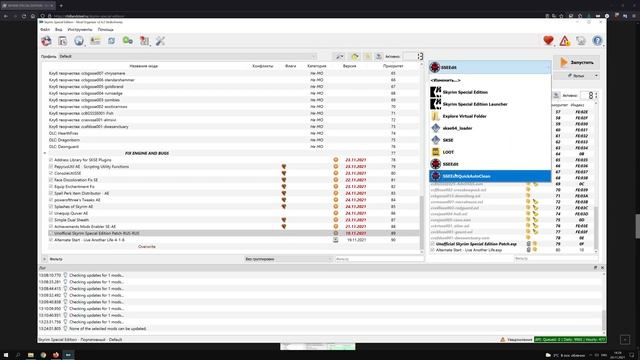Screen dimensions: 640x360
Task: Toggle the Splashes of Skyrim AE checkbox
Action: click(x=51, y=207)
